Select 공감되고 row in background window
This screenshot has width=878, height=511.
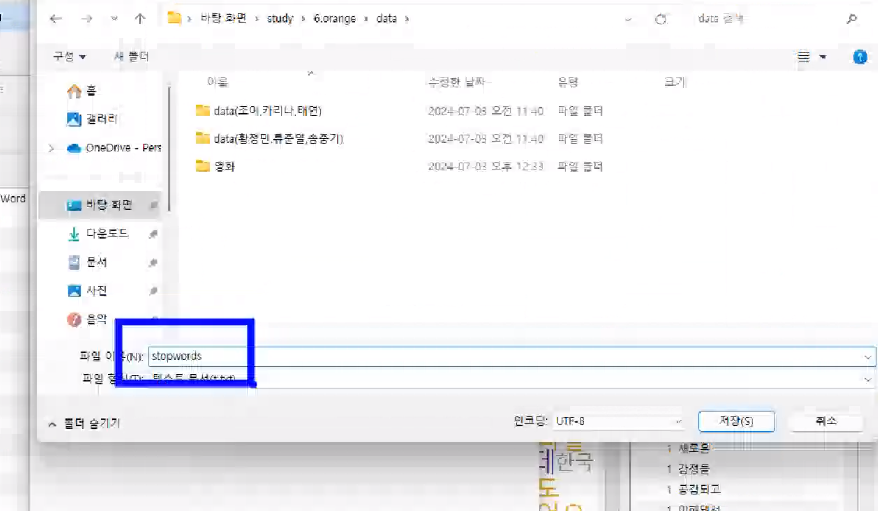[x=694, y=489]
